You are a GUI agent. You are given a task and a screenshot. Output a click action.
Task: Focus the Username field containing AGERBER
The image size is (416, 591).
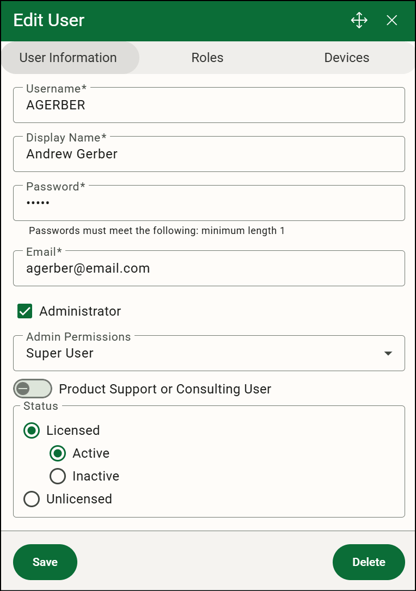coord(209,105)
